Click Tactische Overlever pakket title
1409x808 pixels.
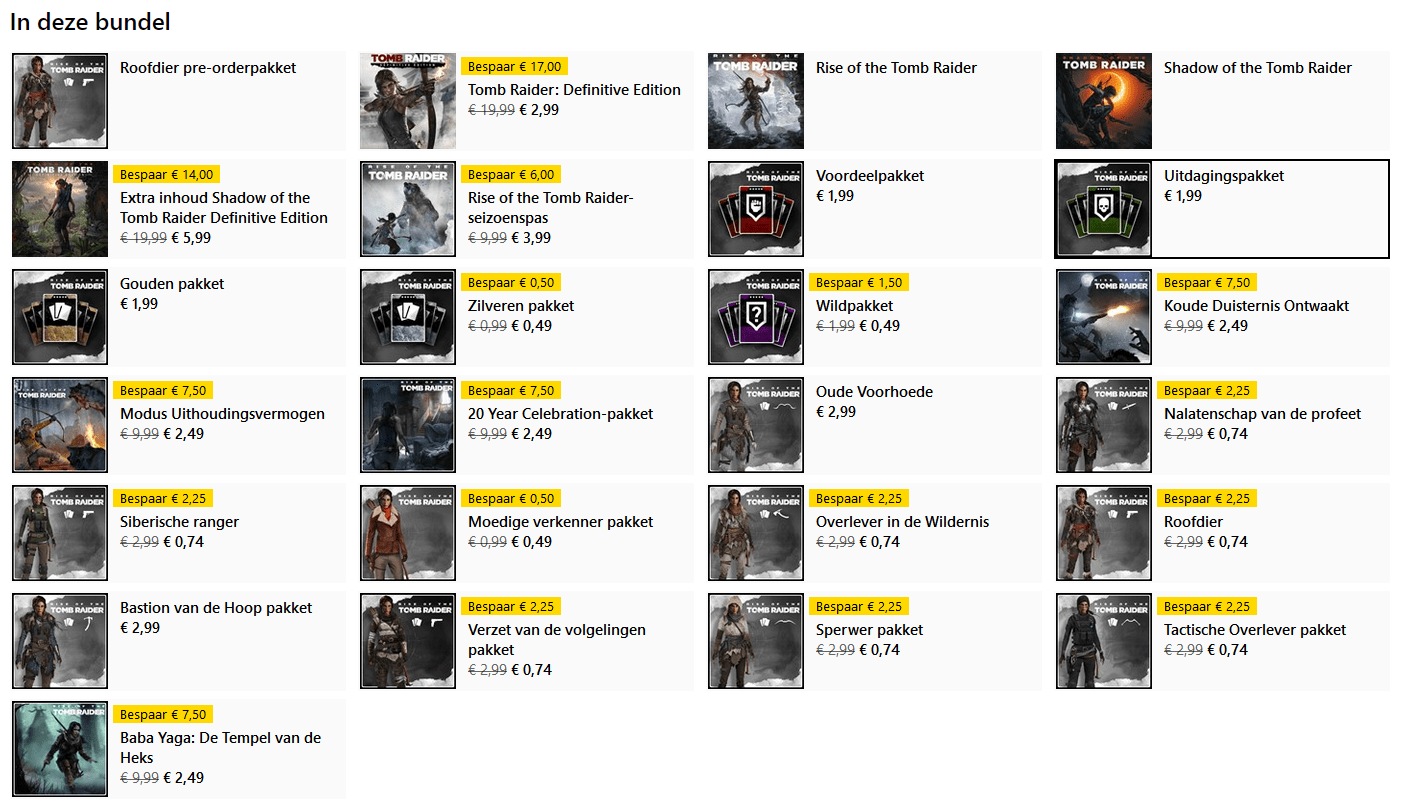(x=1255, y=630)
